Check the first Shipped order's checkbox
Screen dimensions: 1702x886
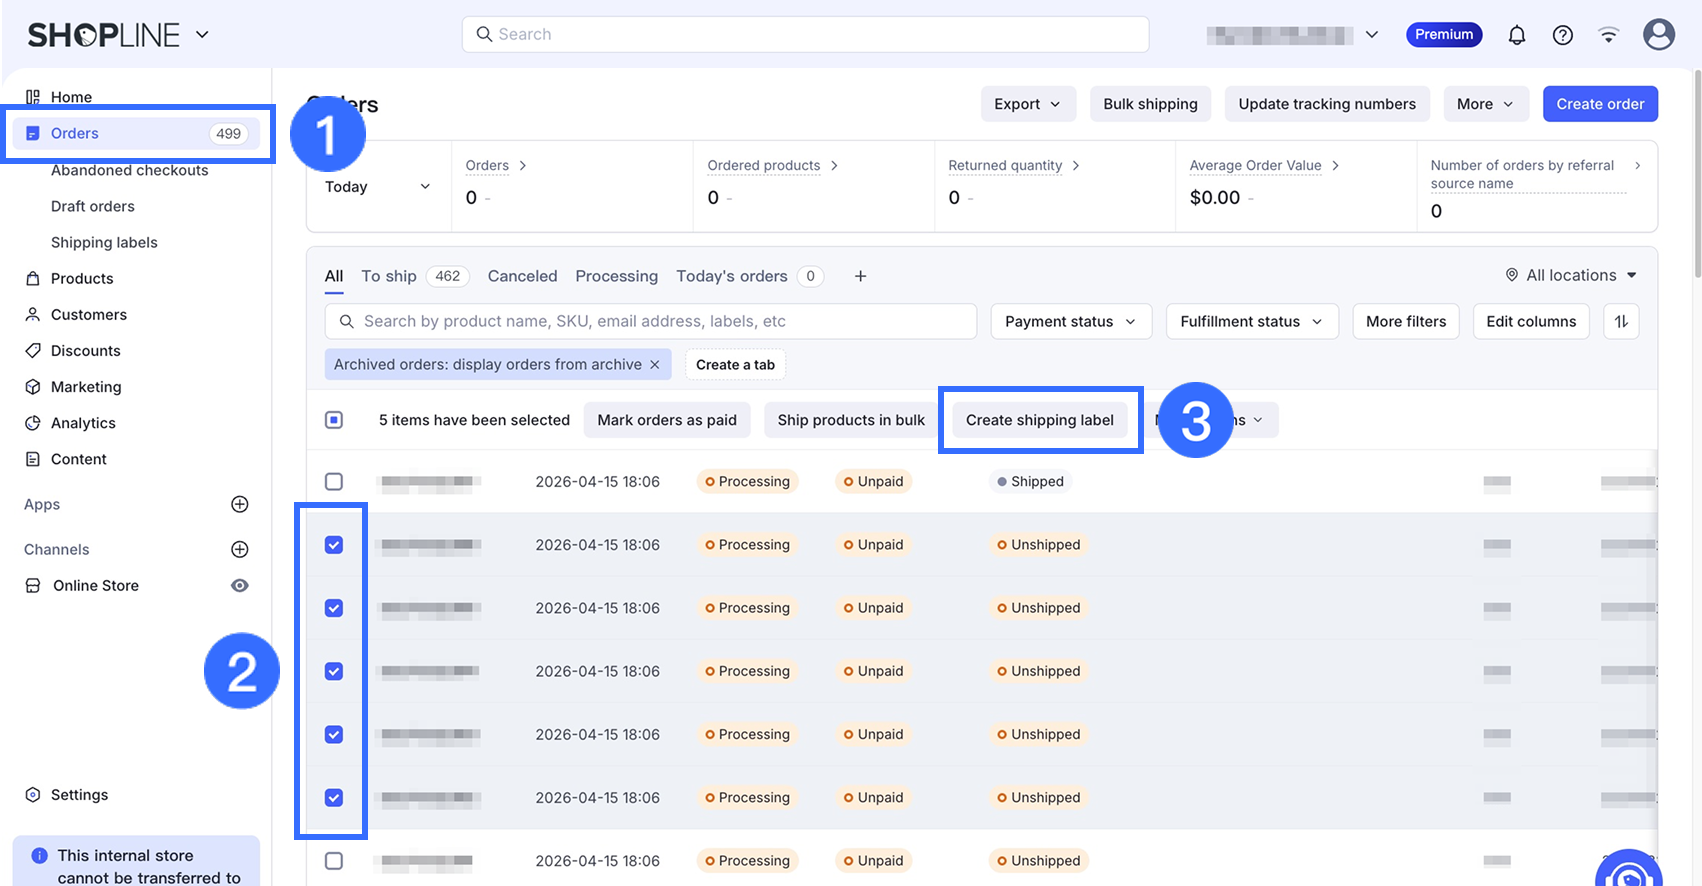point(334,481)
